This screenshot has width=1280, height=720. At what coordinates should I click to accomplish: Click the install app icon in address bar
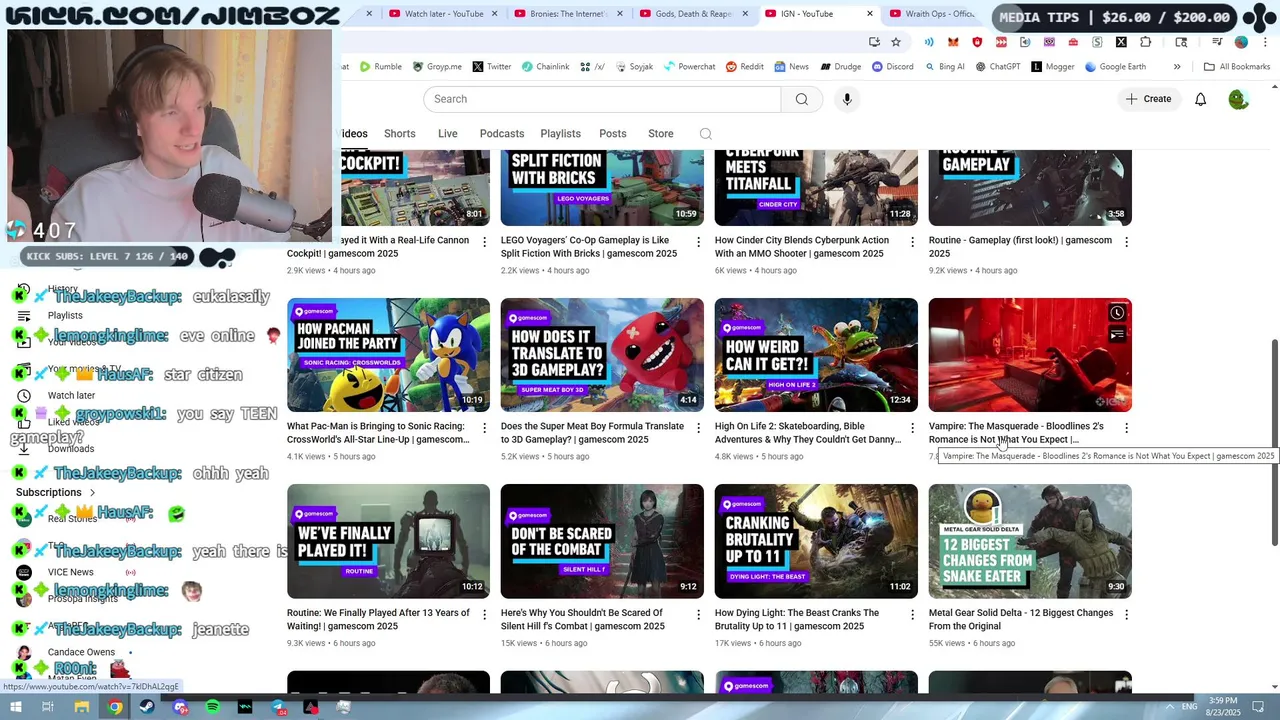(x=874, y=42)
